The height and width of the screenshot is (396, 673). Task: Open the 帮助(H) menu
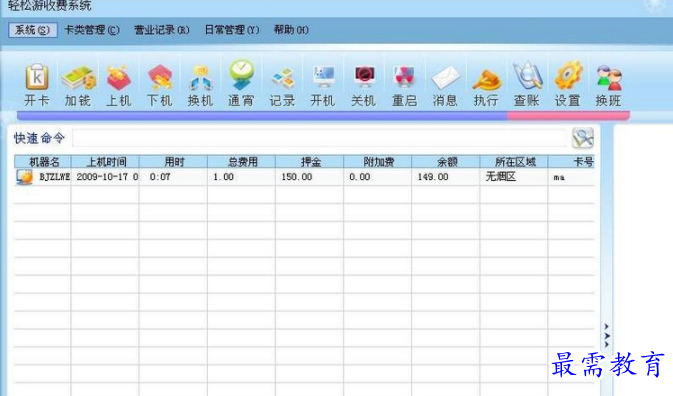pyautogui.click(x=291, y=30)
